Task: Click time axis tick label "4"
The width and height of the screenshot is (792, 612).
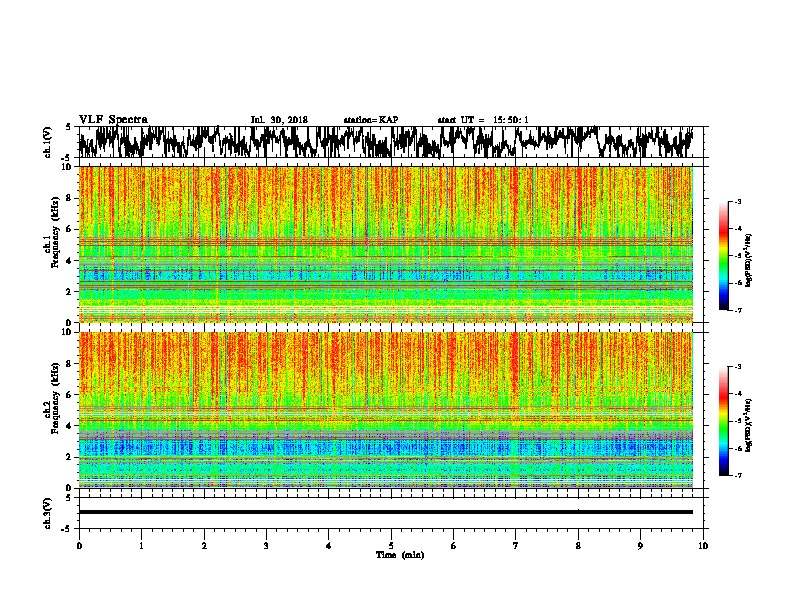Action: (329, 545)
